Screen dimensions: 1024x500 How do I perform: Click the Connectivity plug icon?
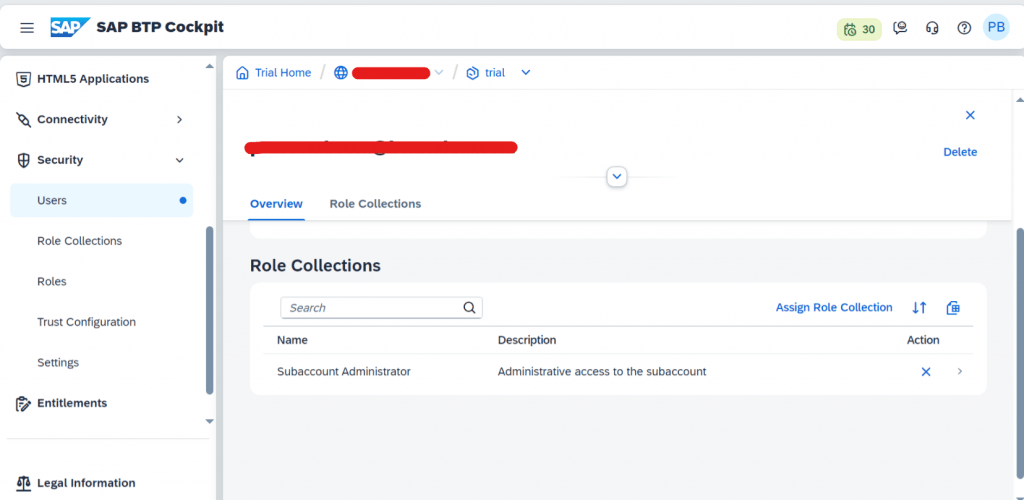click(x=24, y=119)
